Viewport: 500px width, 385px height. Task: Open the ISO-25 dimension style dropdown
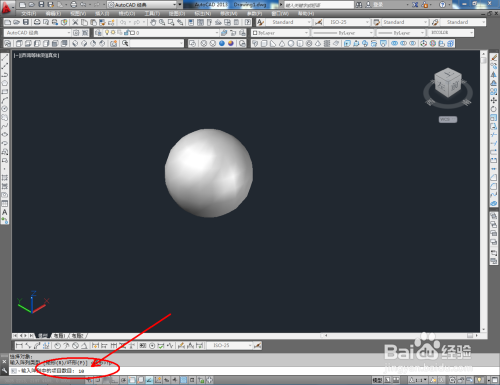367,22
